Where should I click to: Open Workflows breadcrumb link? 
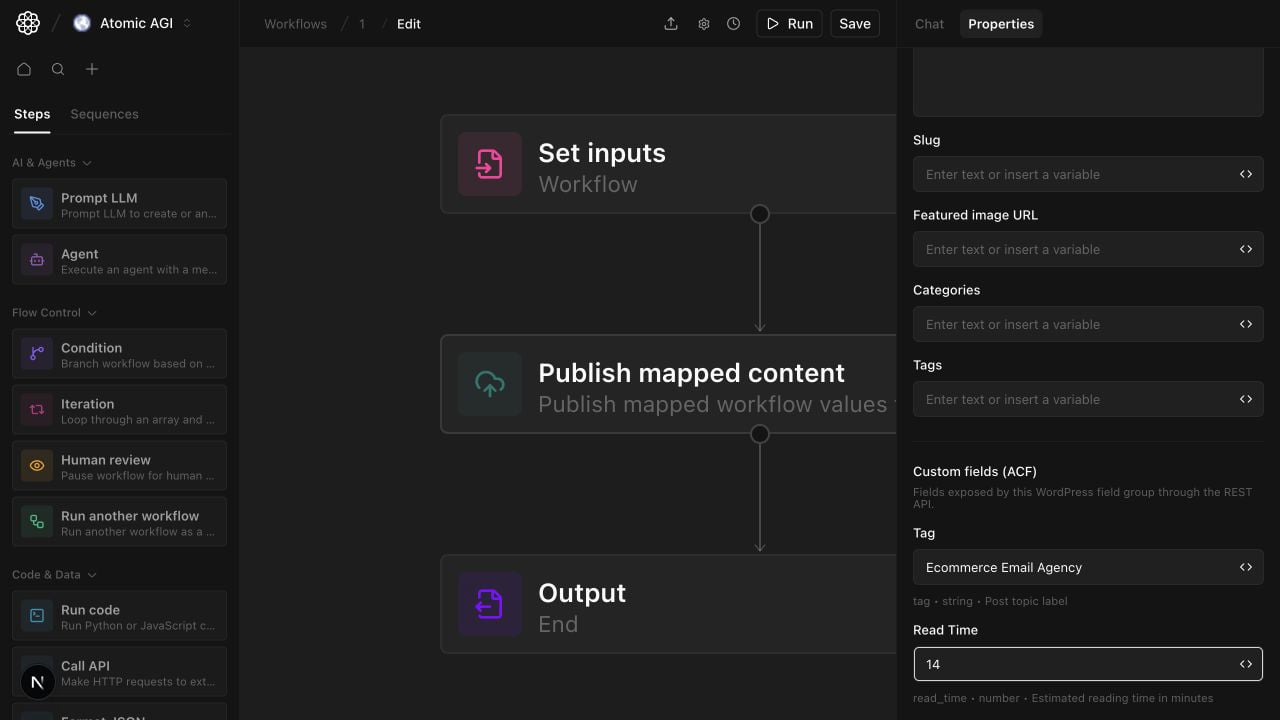(295, 24)
